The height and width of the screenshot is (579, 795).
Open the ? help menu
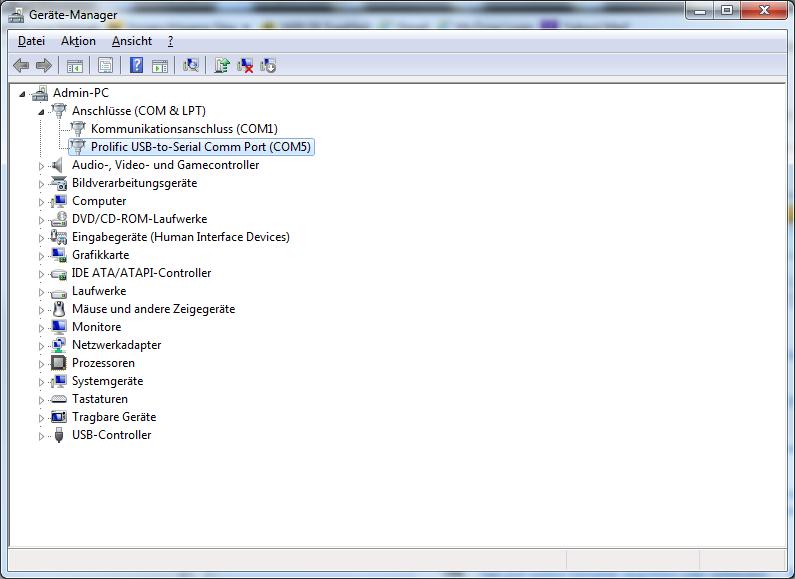170,41
